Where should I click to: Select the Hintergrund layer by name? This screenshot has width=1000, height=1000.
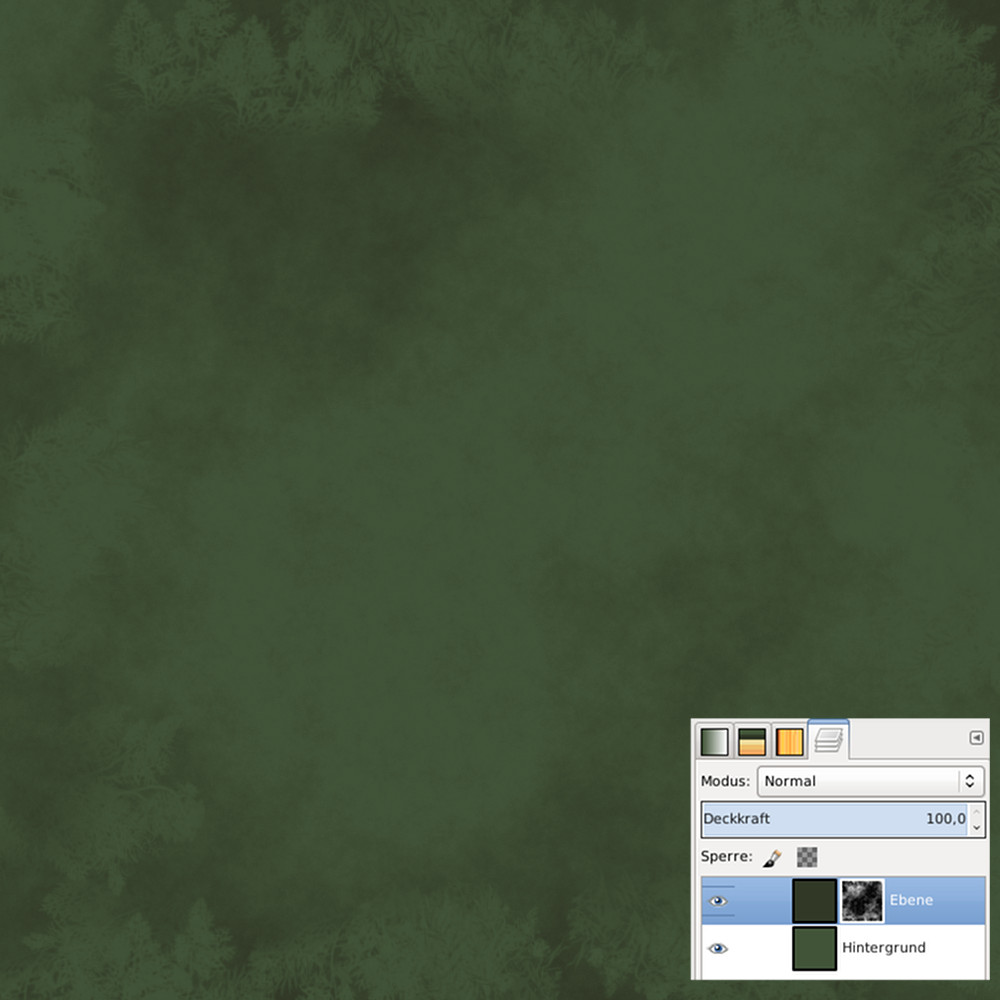pyautogui.click(x=883, y=947)
